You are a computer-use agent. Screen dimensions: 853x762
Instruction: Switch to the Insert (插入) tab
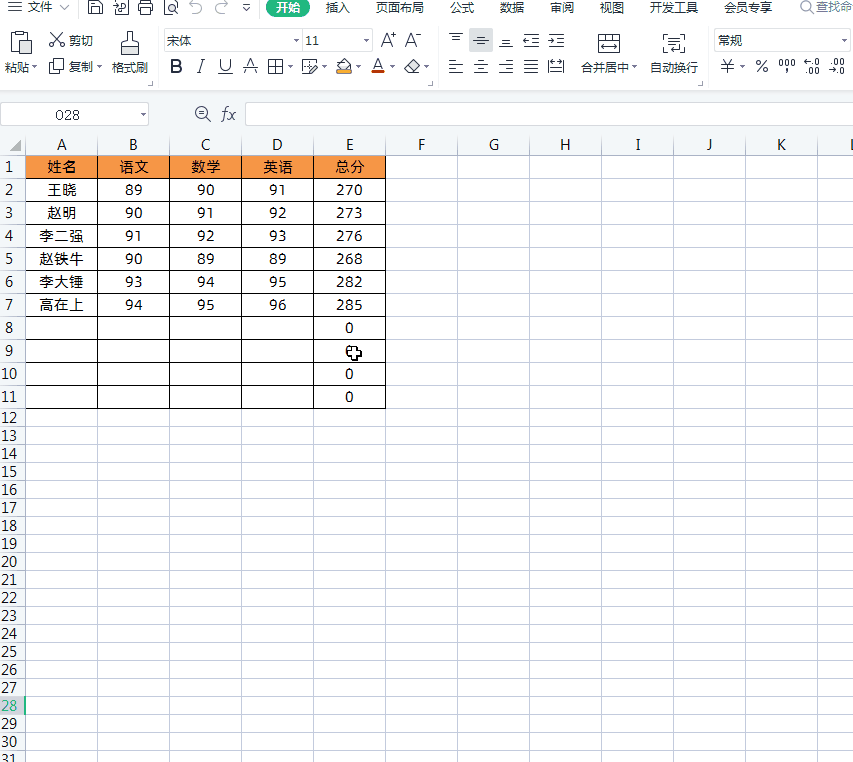click(x=337, y=7)
